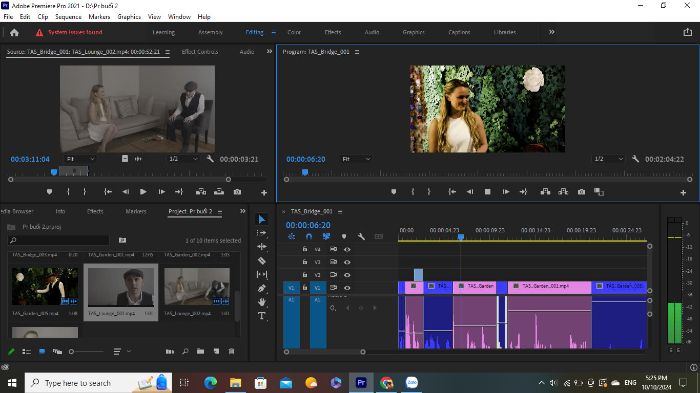Viewport: 700px width, 393px height.
Task: Select the Slip tool
Action: click(x=262, y=274)
